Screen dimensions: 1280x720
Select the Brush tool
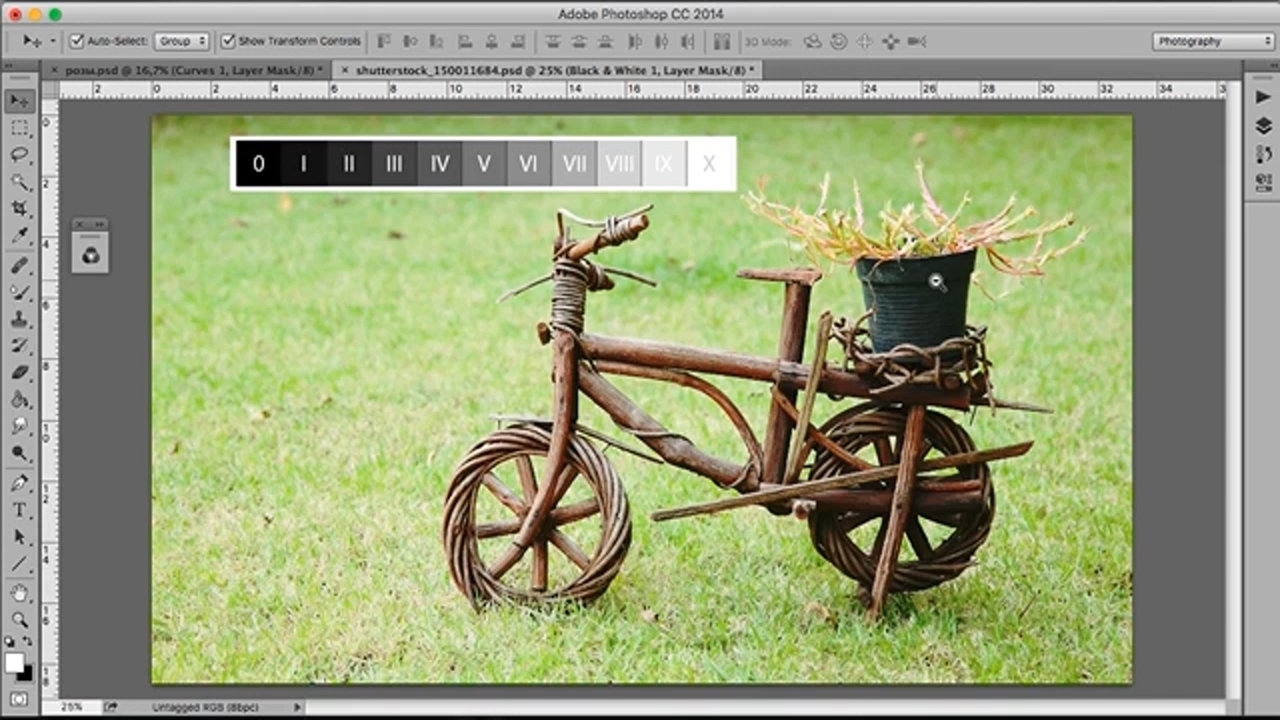click(x=19, y=292)
